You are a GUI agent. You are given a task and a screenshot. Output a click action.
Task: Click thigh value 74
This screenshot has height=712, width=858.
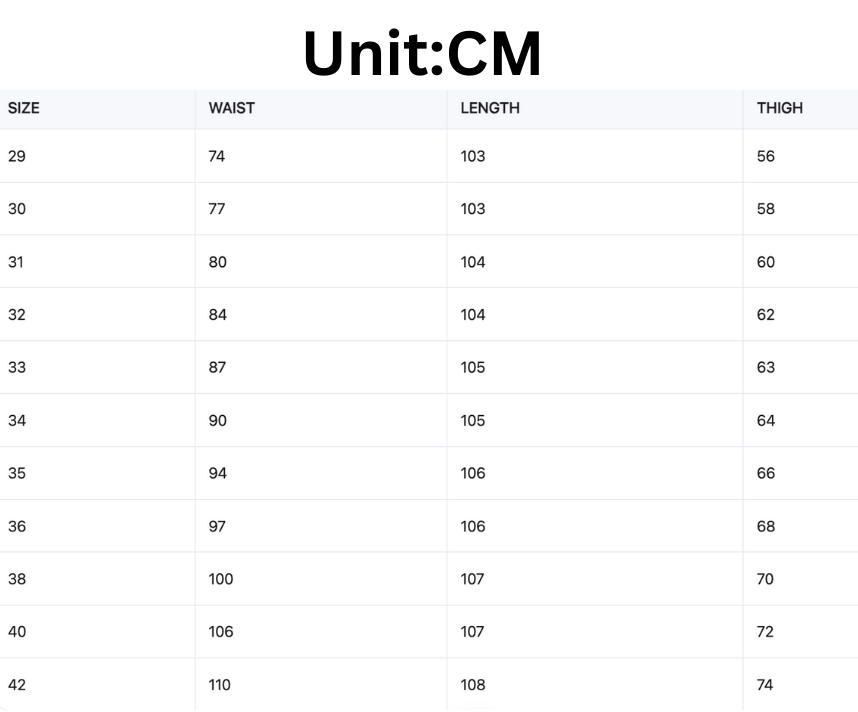pyautogui.click(x=765, y=685)
